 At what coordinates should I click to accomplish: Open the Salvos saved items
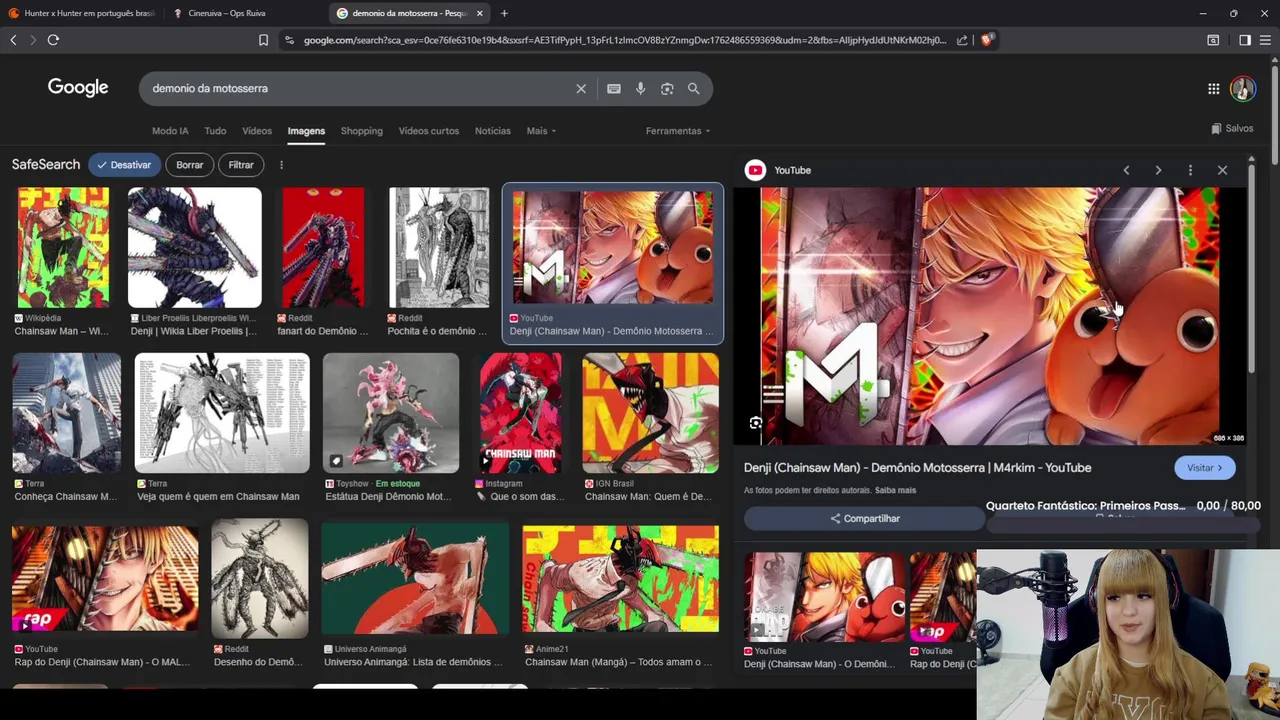point(1232,128)
